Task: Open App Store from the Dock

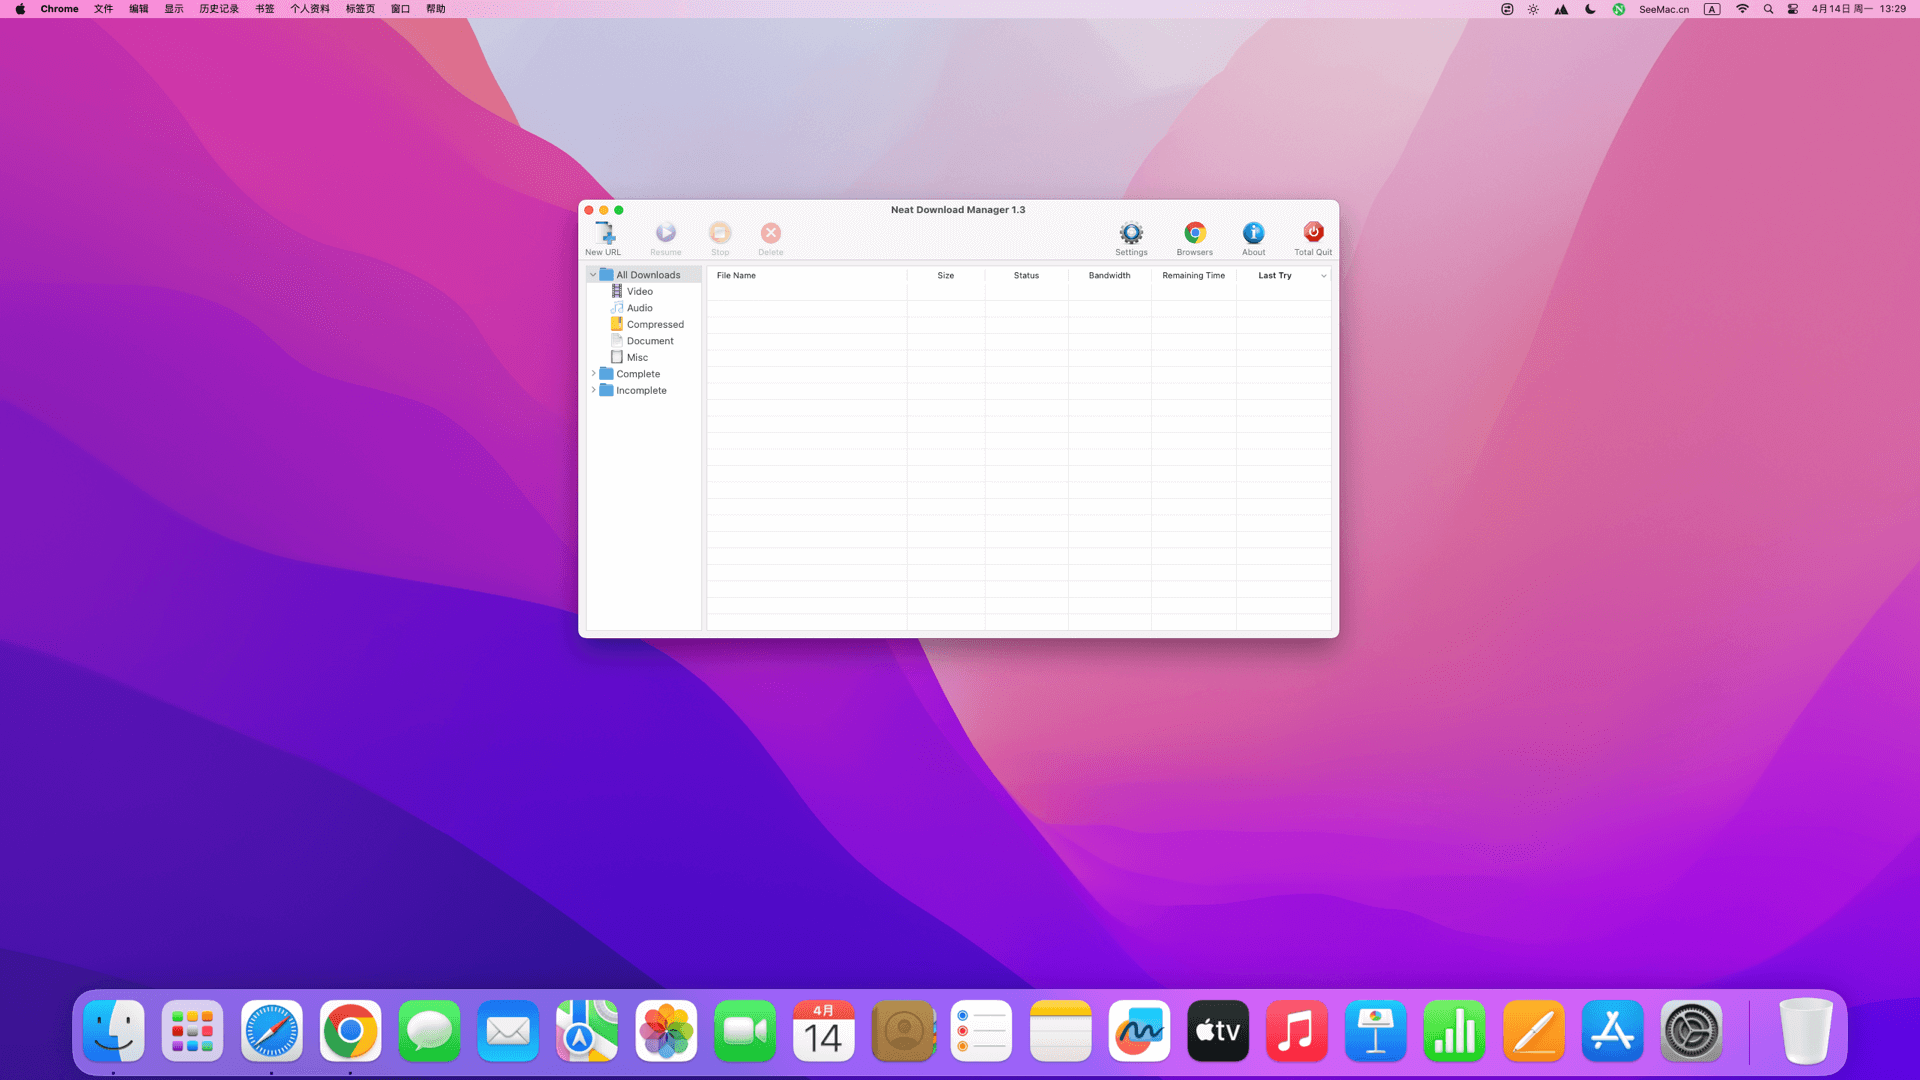Action: [x=1612, y=1031]
